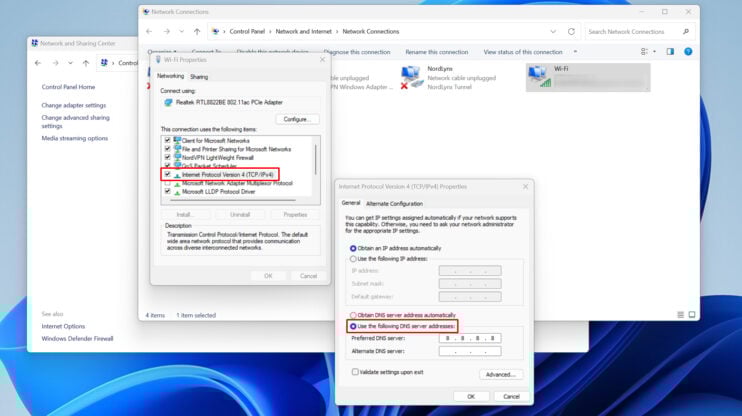Click the back arrow in Network Connections
This screenshot has height=416, width=742.
tap(152, 31)
